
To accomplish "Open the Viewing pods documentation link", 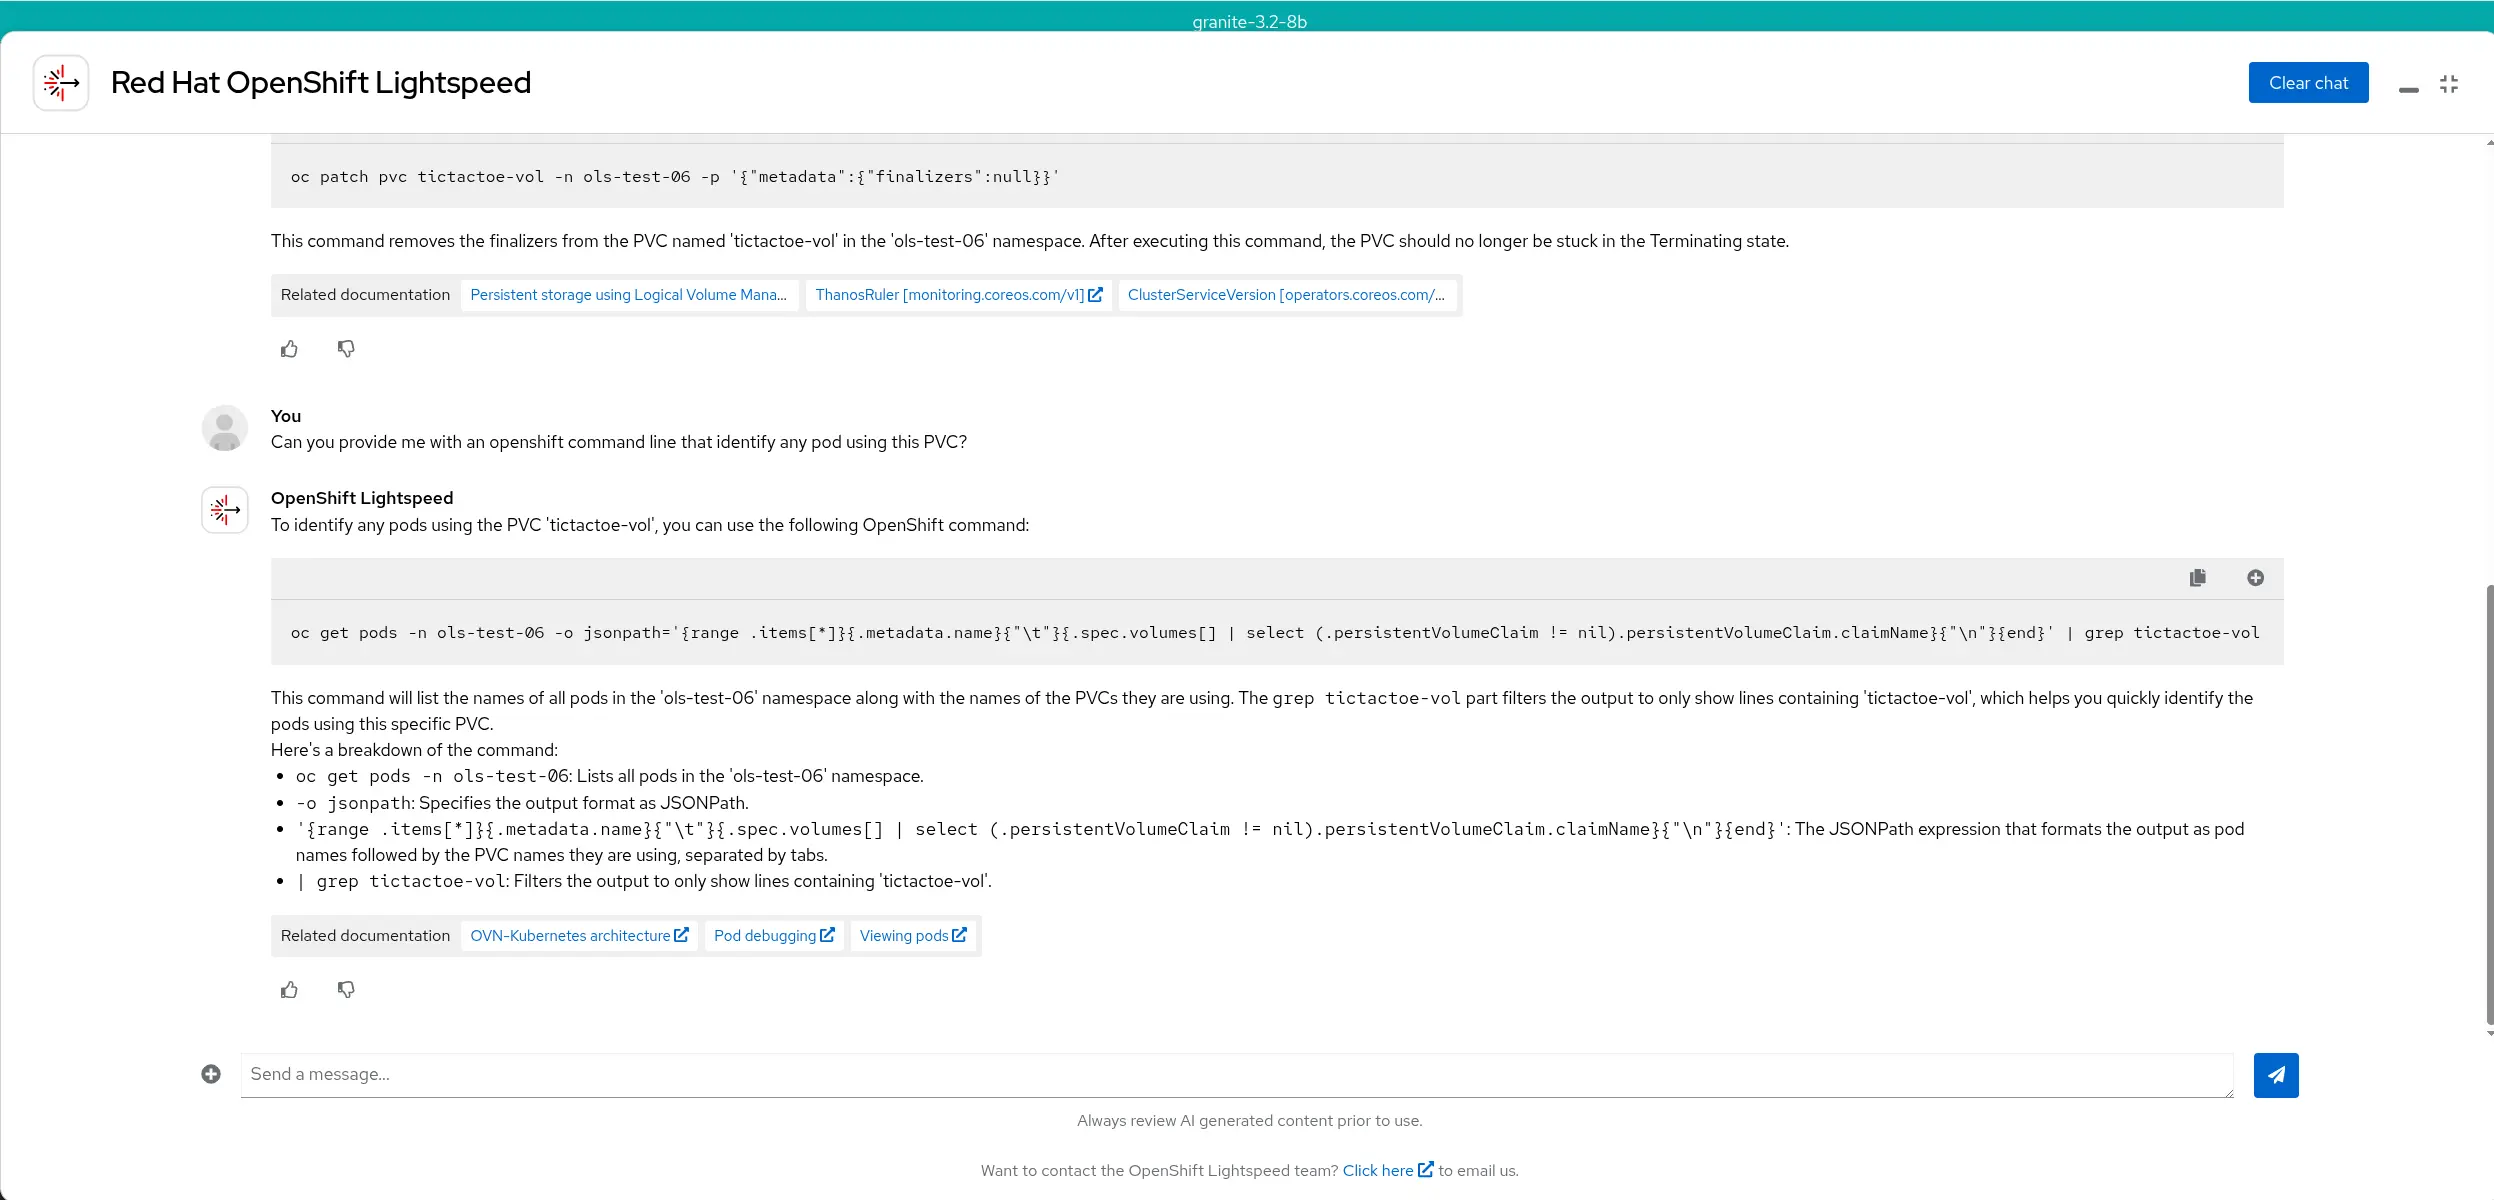I will [x=913, y=936].
